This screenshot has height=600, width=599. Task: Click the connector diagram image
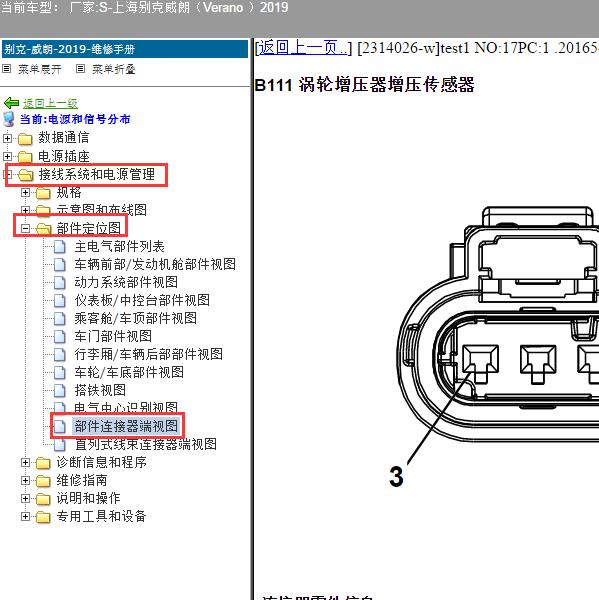494,346
